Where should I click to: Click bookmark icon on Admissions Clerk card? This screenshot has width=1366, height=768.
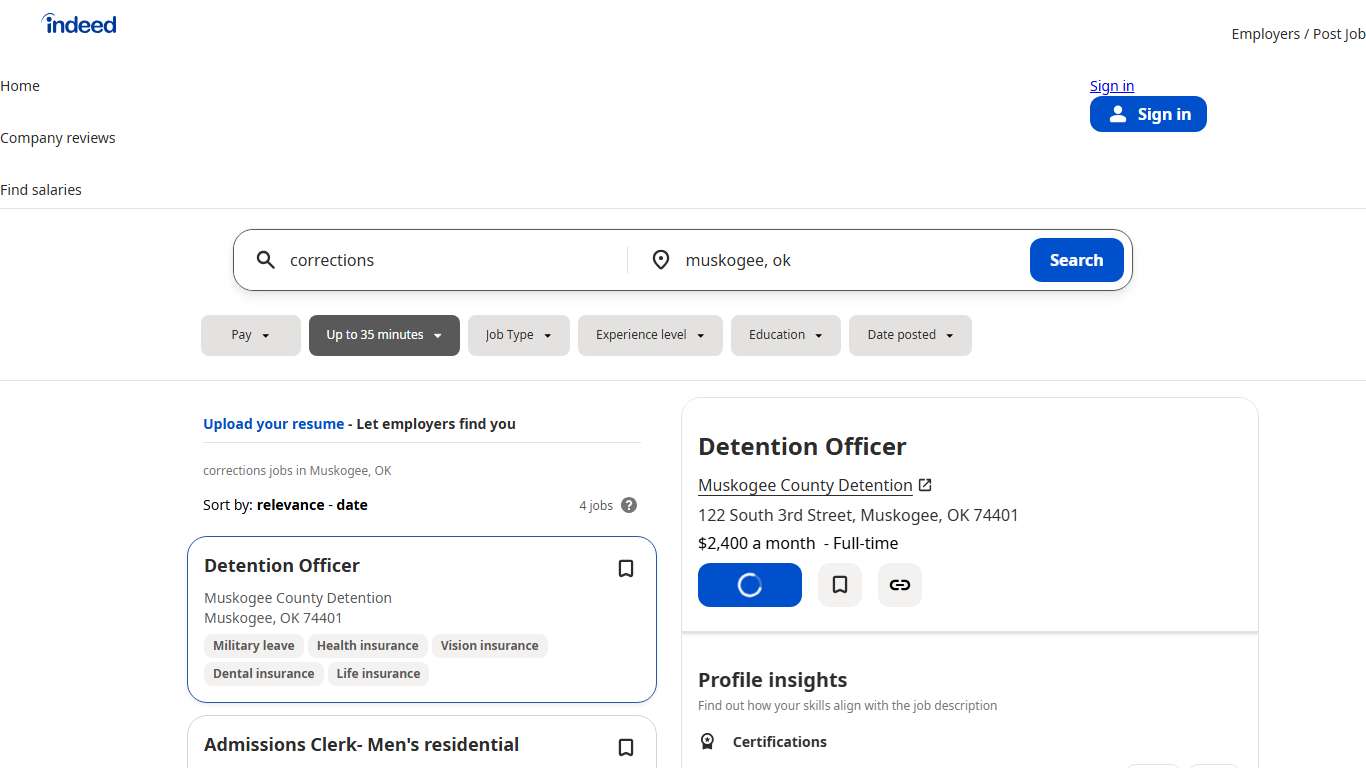[626, 747]
